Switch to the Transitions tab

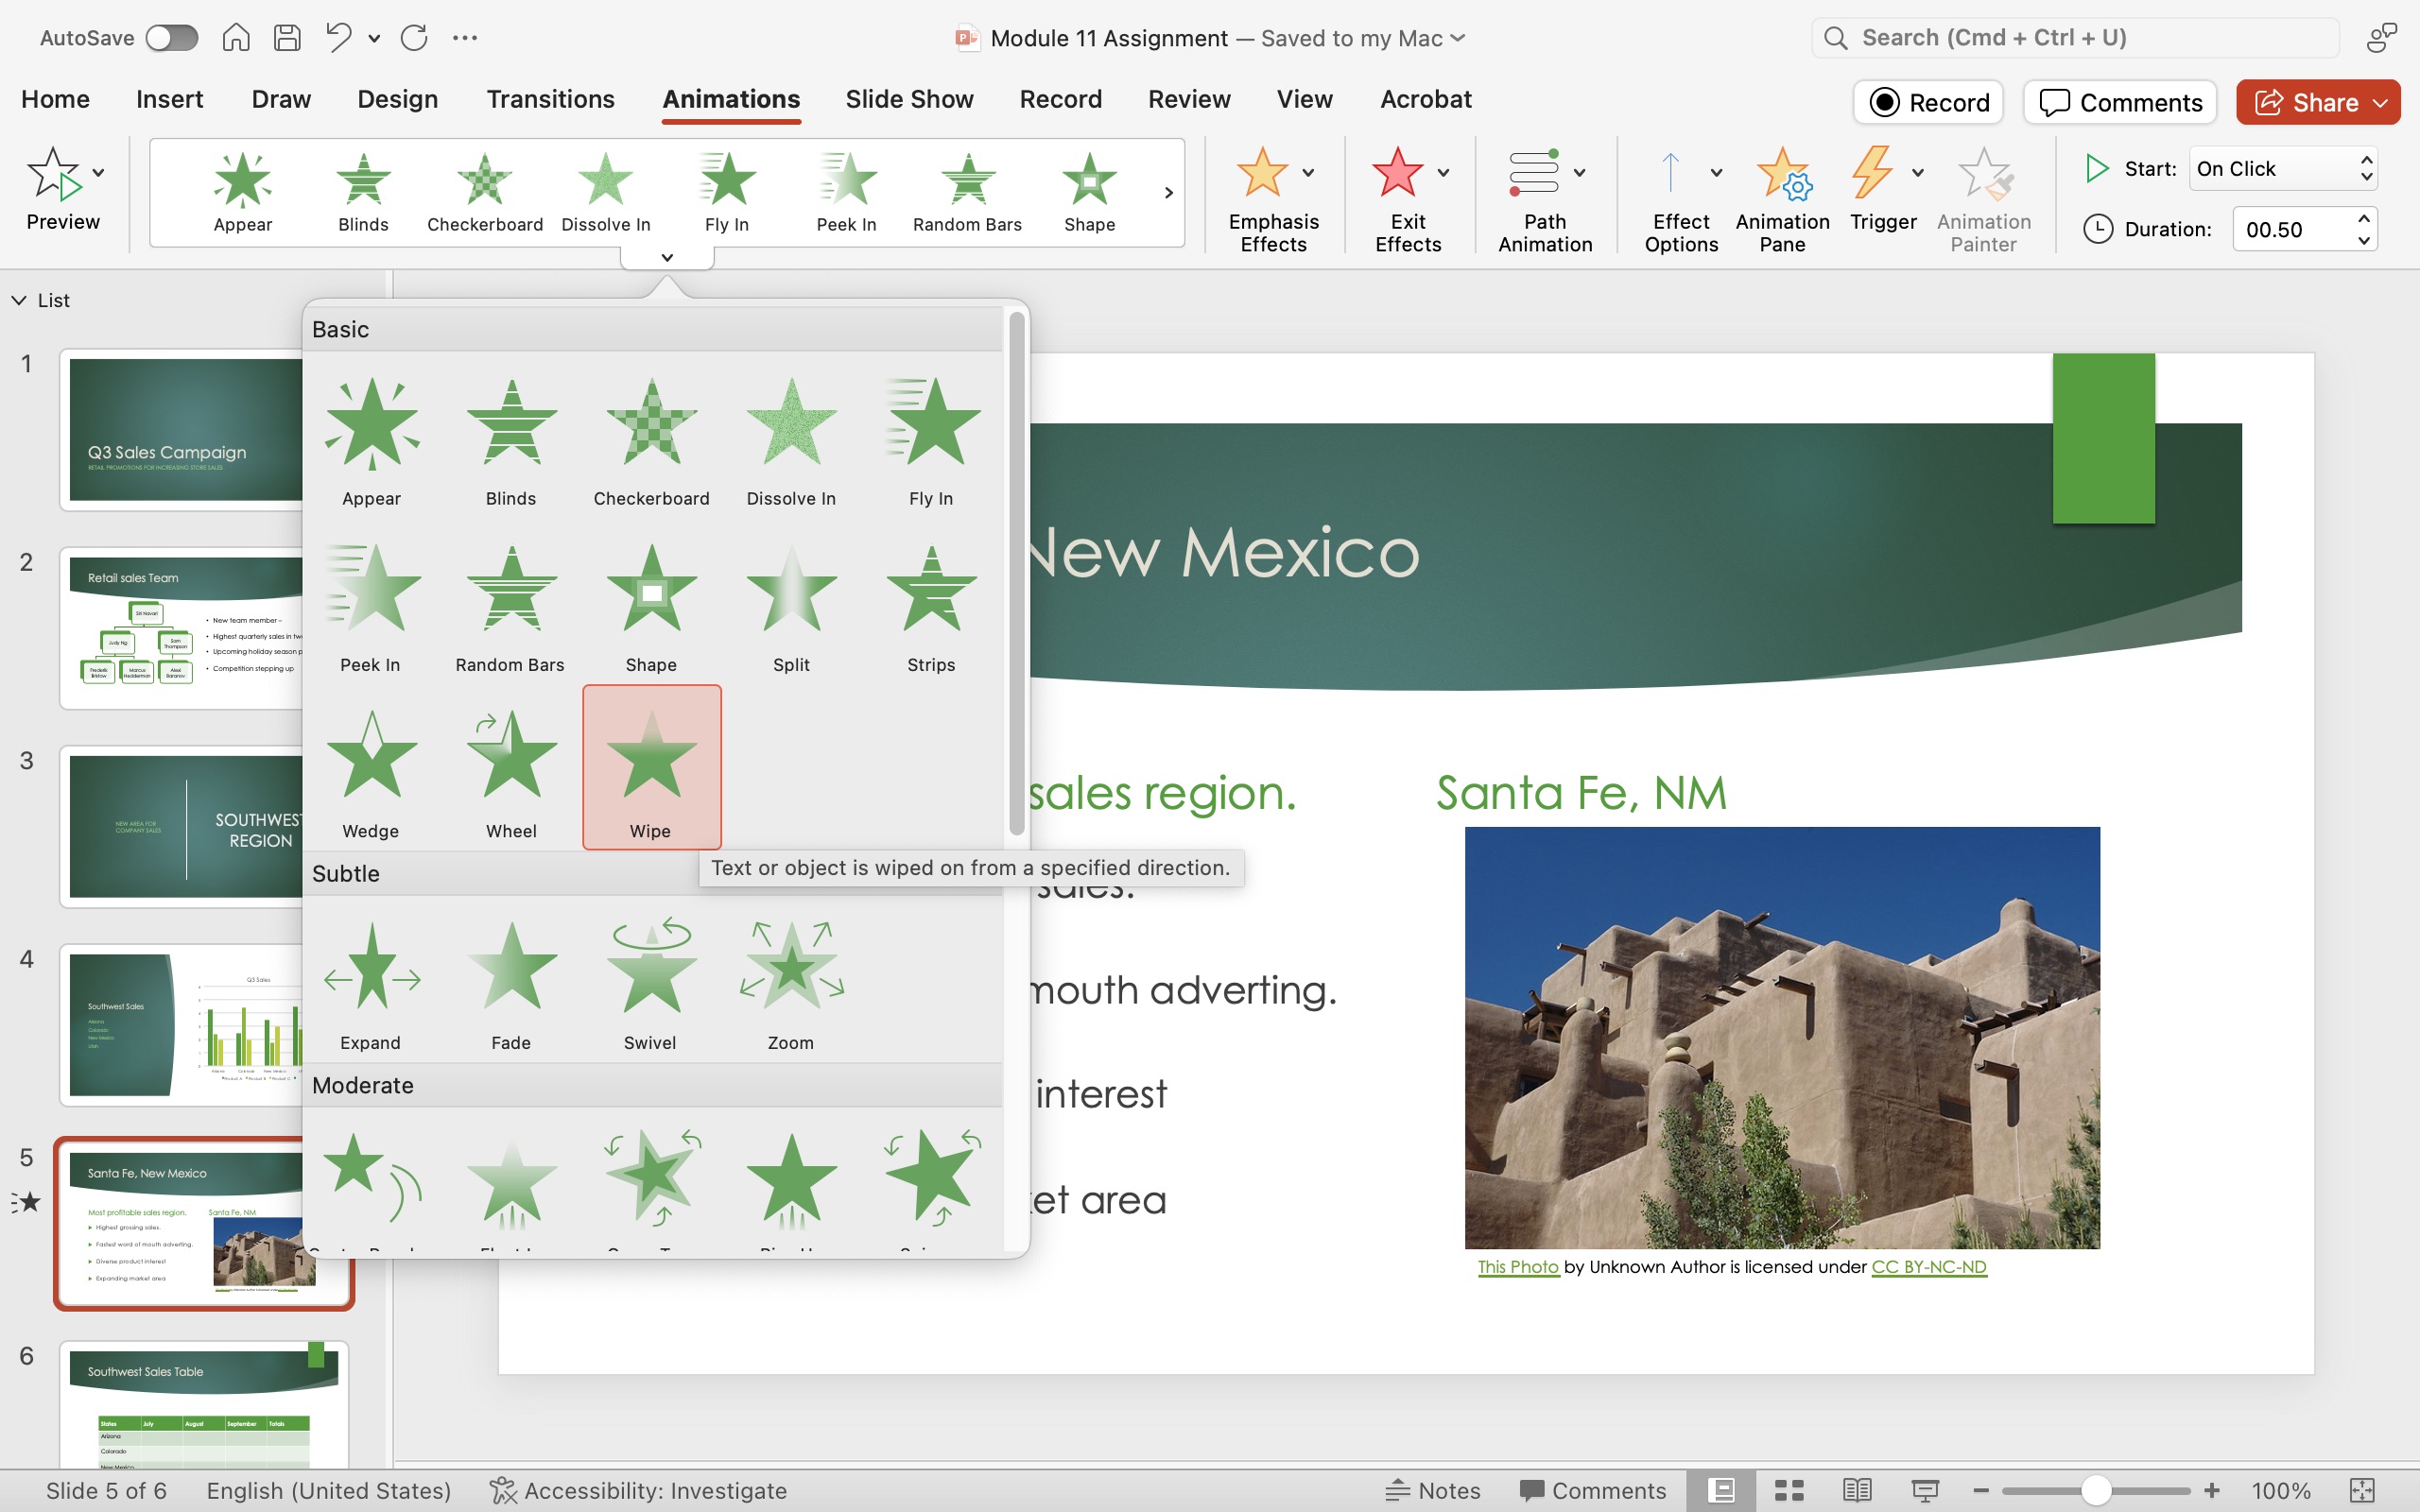550,99
